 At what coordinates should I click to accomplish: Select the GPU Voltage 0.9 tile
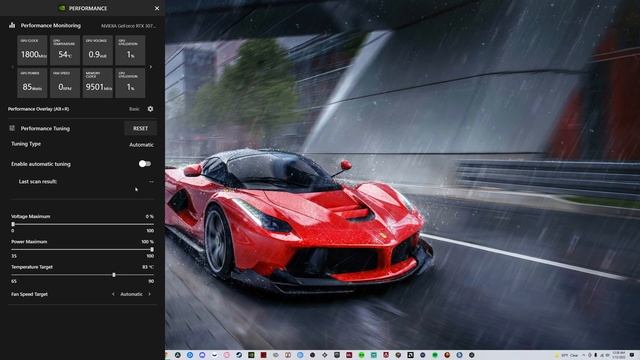click(x=98, y=51)
